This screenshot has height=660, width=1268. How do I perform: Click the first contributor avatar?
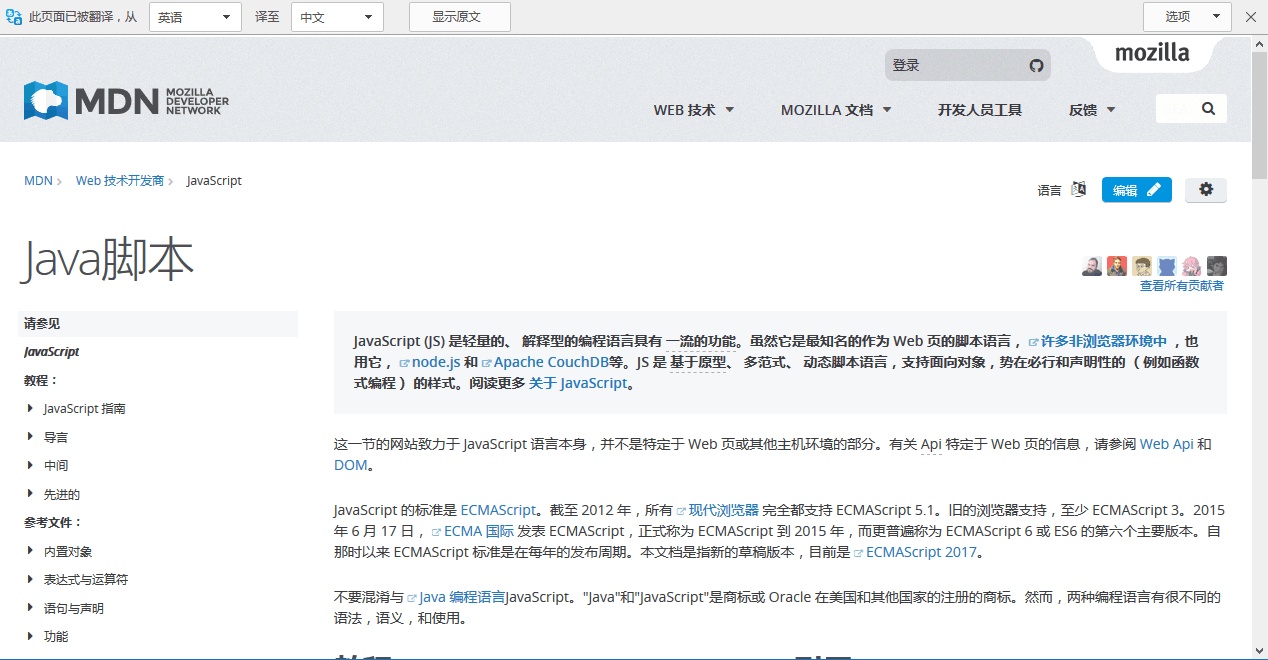point(1092,266)
